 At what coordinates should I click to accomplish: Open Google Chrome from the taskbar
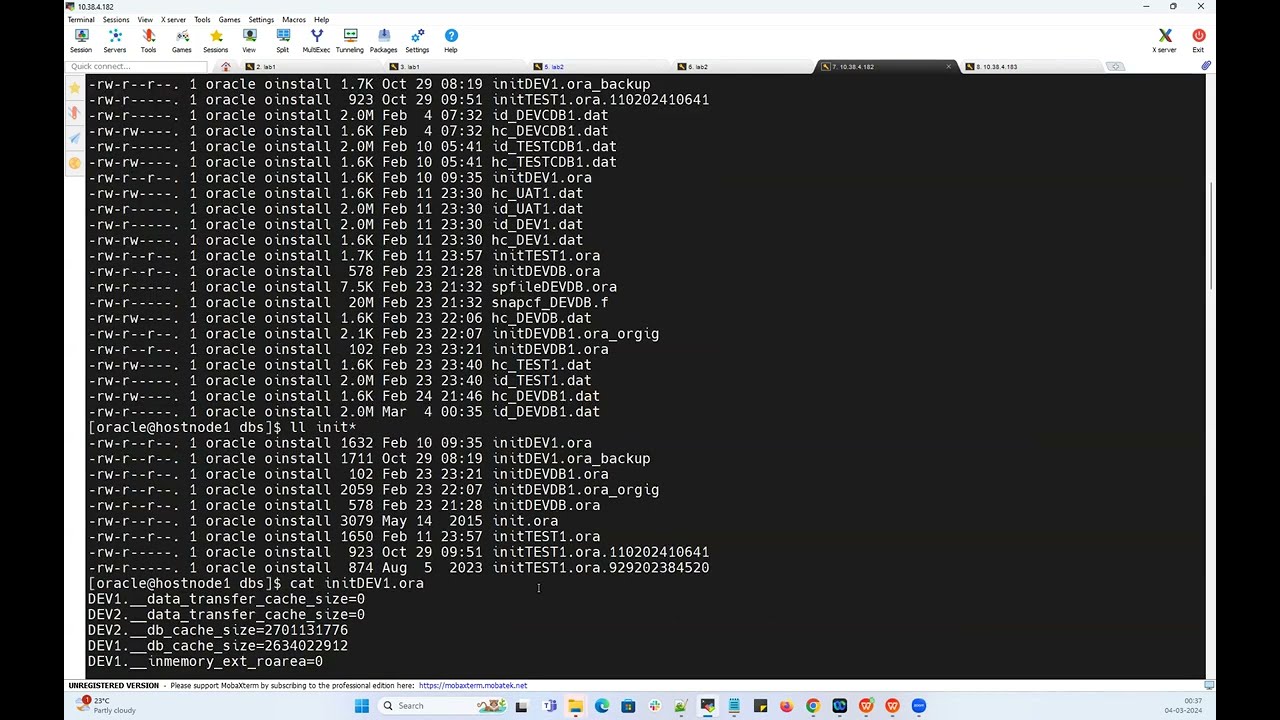813,706
